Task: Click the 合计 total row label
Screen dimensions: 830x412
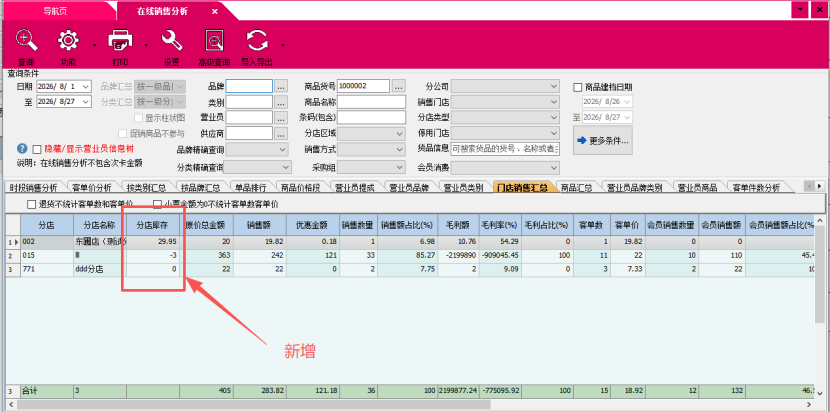Action: click(28, 391)
